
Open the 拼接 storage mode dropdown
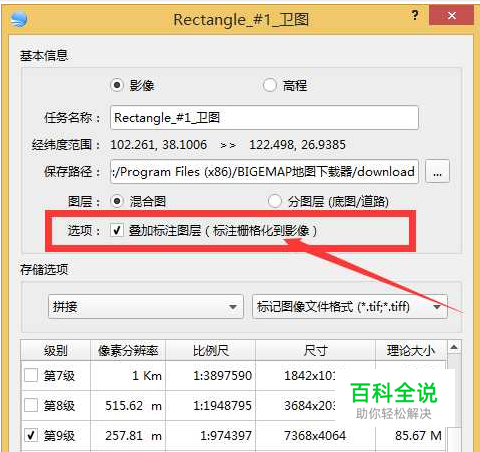click(146, 307)
